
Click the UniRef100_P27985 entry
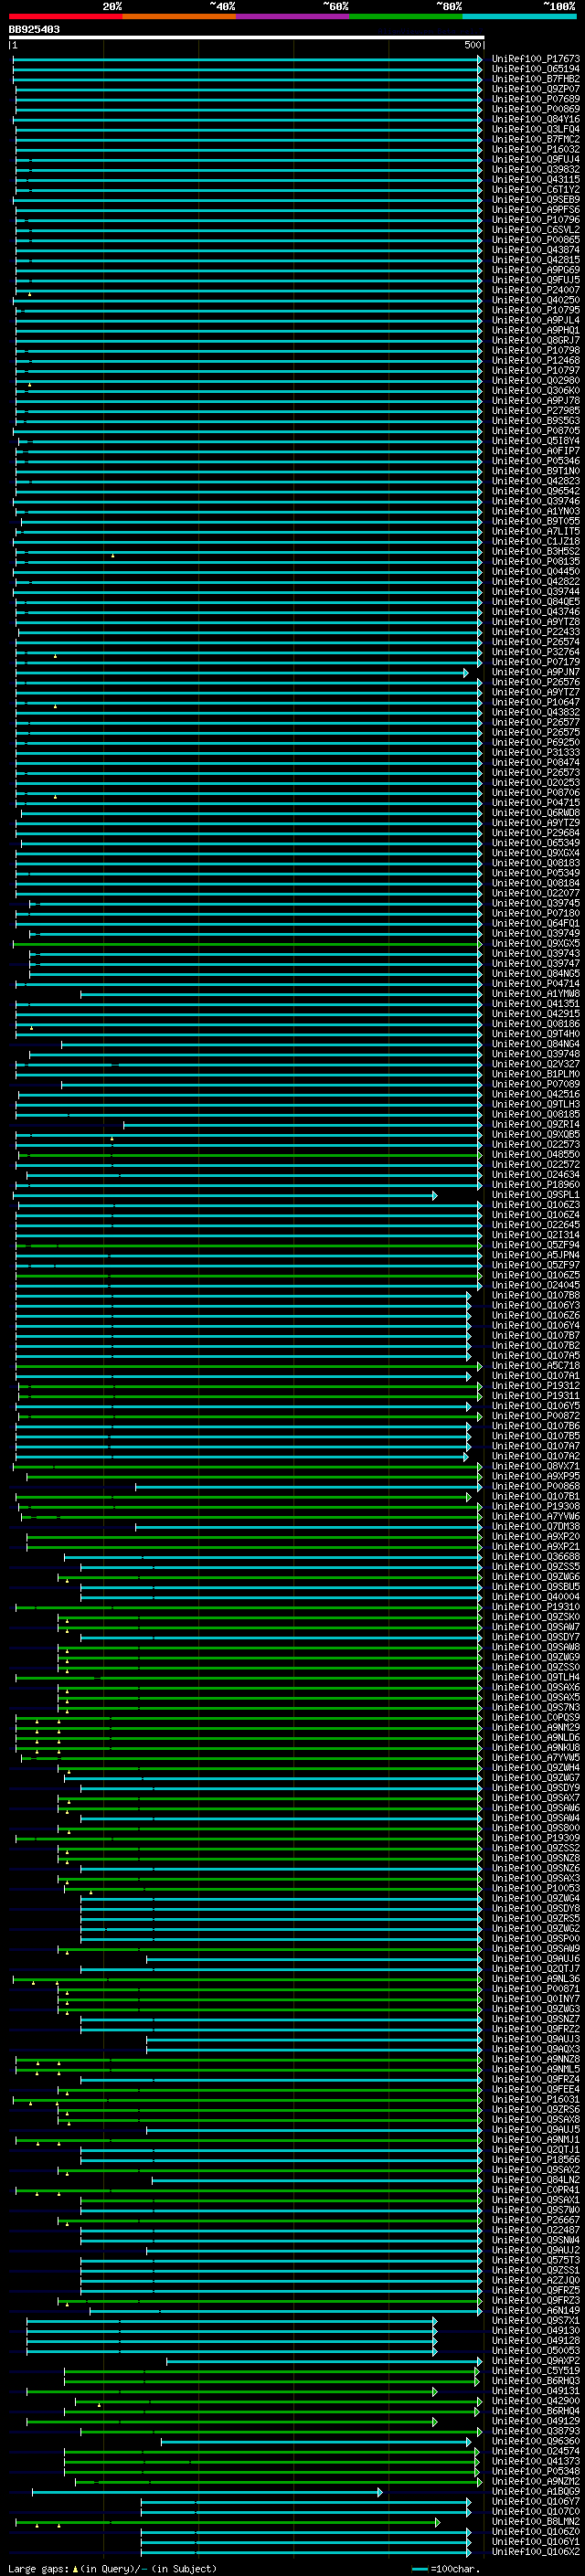tap(535, 411)
